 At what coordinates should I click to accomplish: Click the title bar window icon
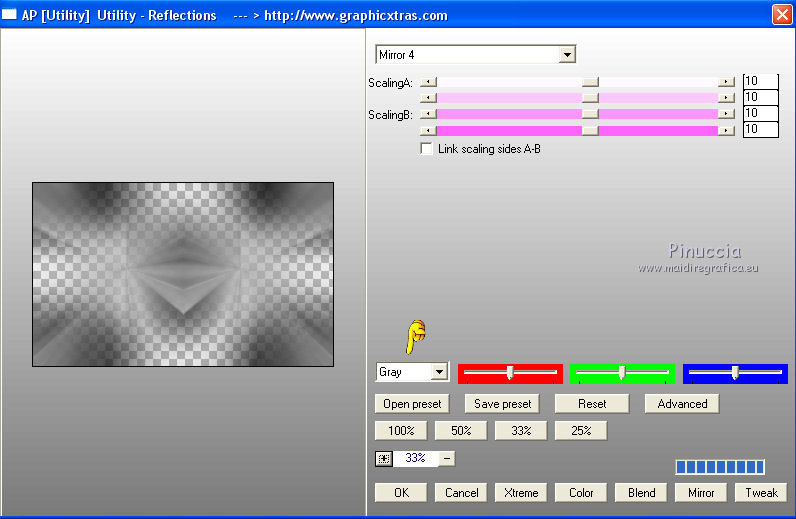[9, 14]
